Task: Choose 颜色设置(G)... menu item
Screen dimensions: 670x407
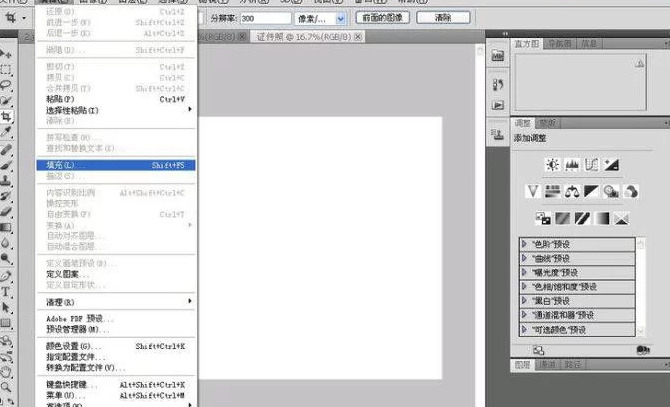Action: click(116, 346)
